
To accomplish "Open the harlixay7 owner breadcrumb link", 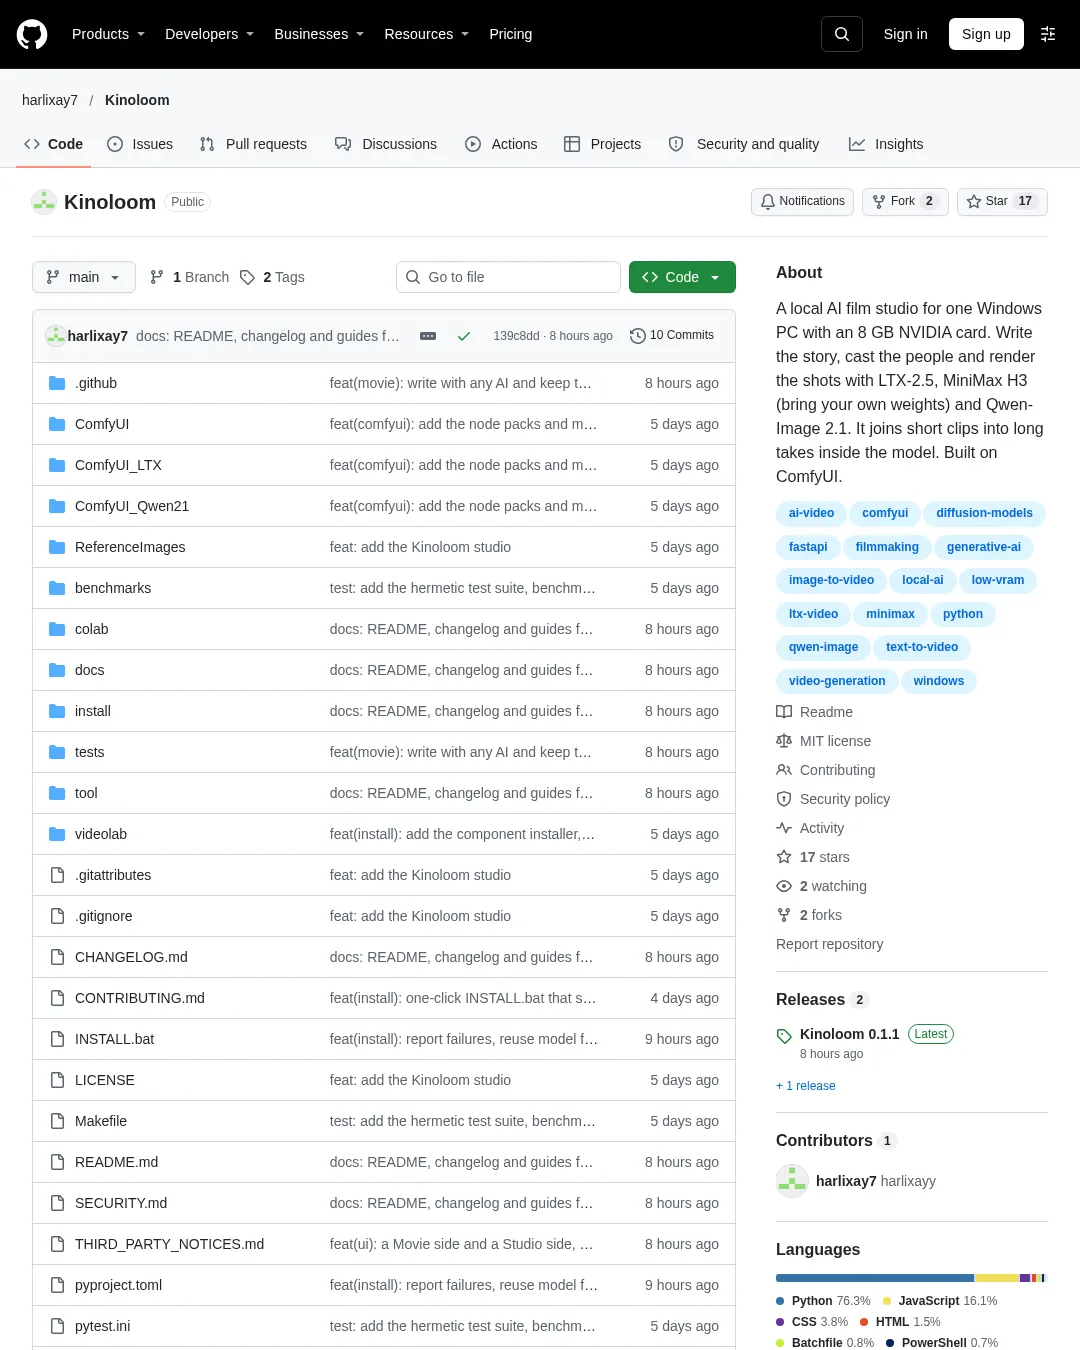I will tap(50, 100).
